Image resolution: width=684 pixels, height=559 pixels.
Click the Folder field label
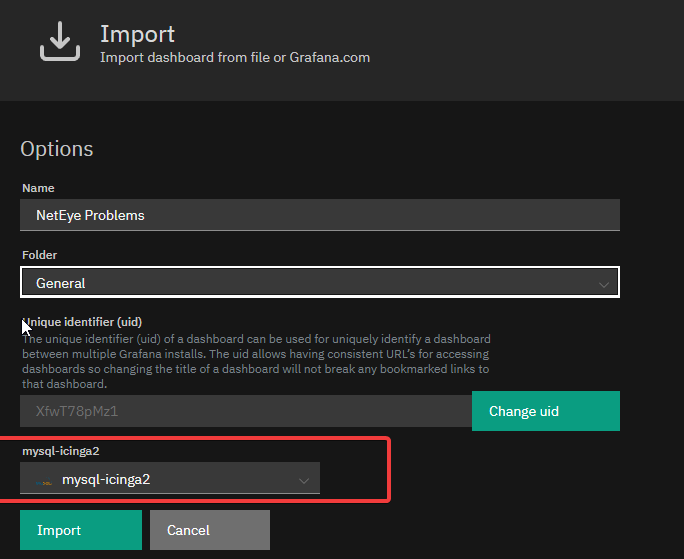[41, 255]
